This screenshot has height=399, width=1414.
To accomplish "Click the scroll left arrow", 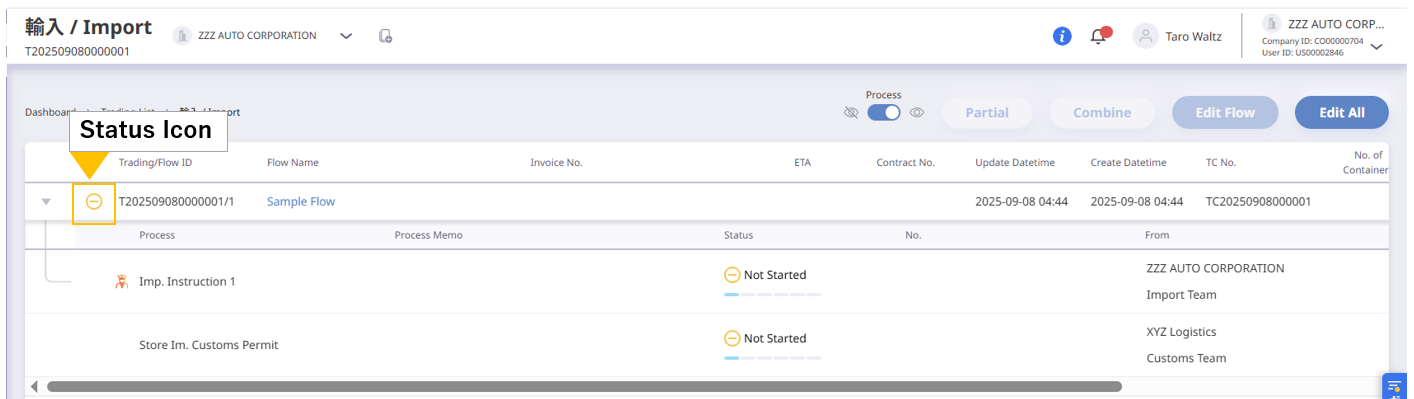I will point(35,386).
